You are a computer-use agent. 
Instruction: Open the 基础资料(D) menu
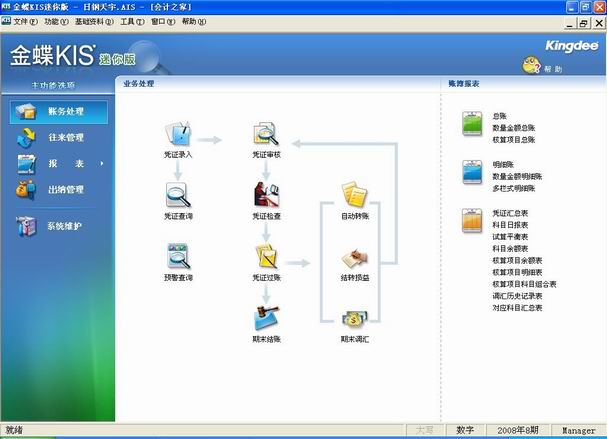pos(94,22)
